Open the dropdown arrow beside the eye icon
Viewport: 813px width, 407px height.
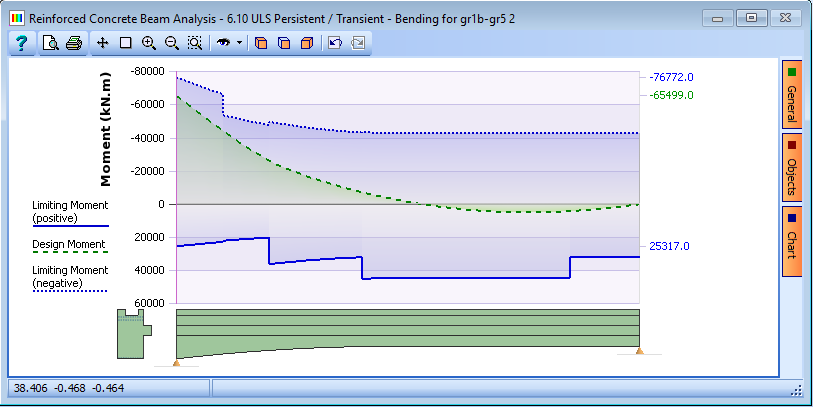coord(239,43)
